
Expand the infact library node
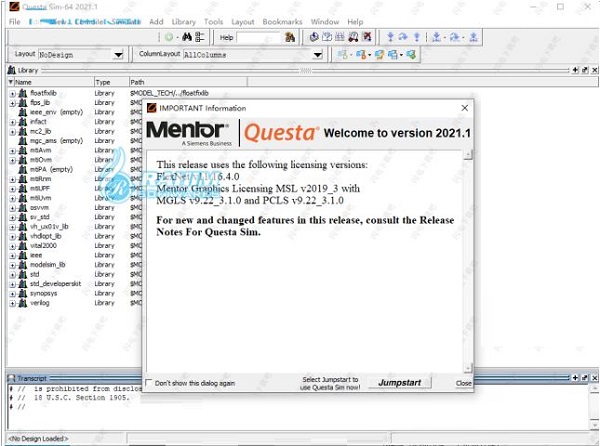pos(13,122)
